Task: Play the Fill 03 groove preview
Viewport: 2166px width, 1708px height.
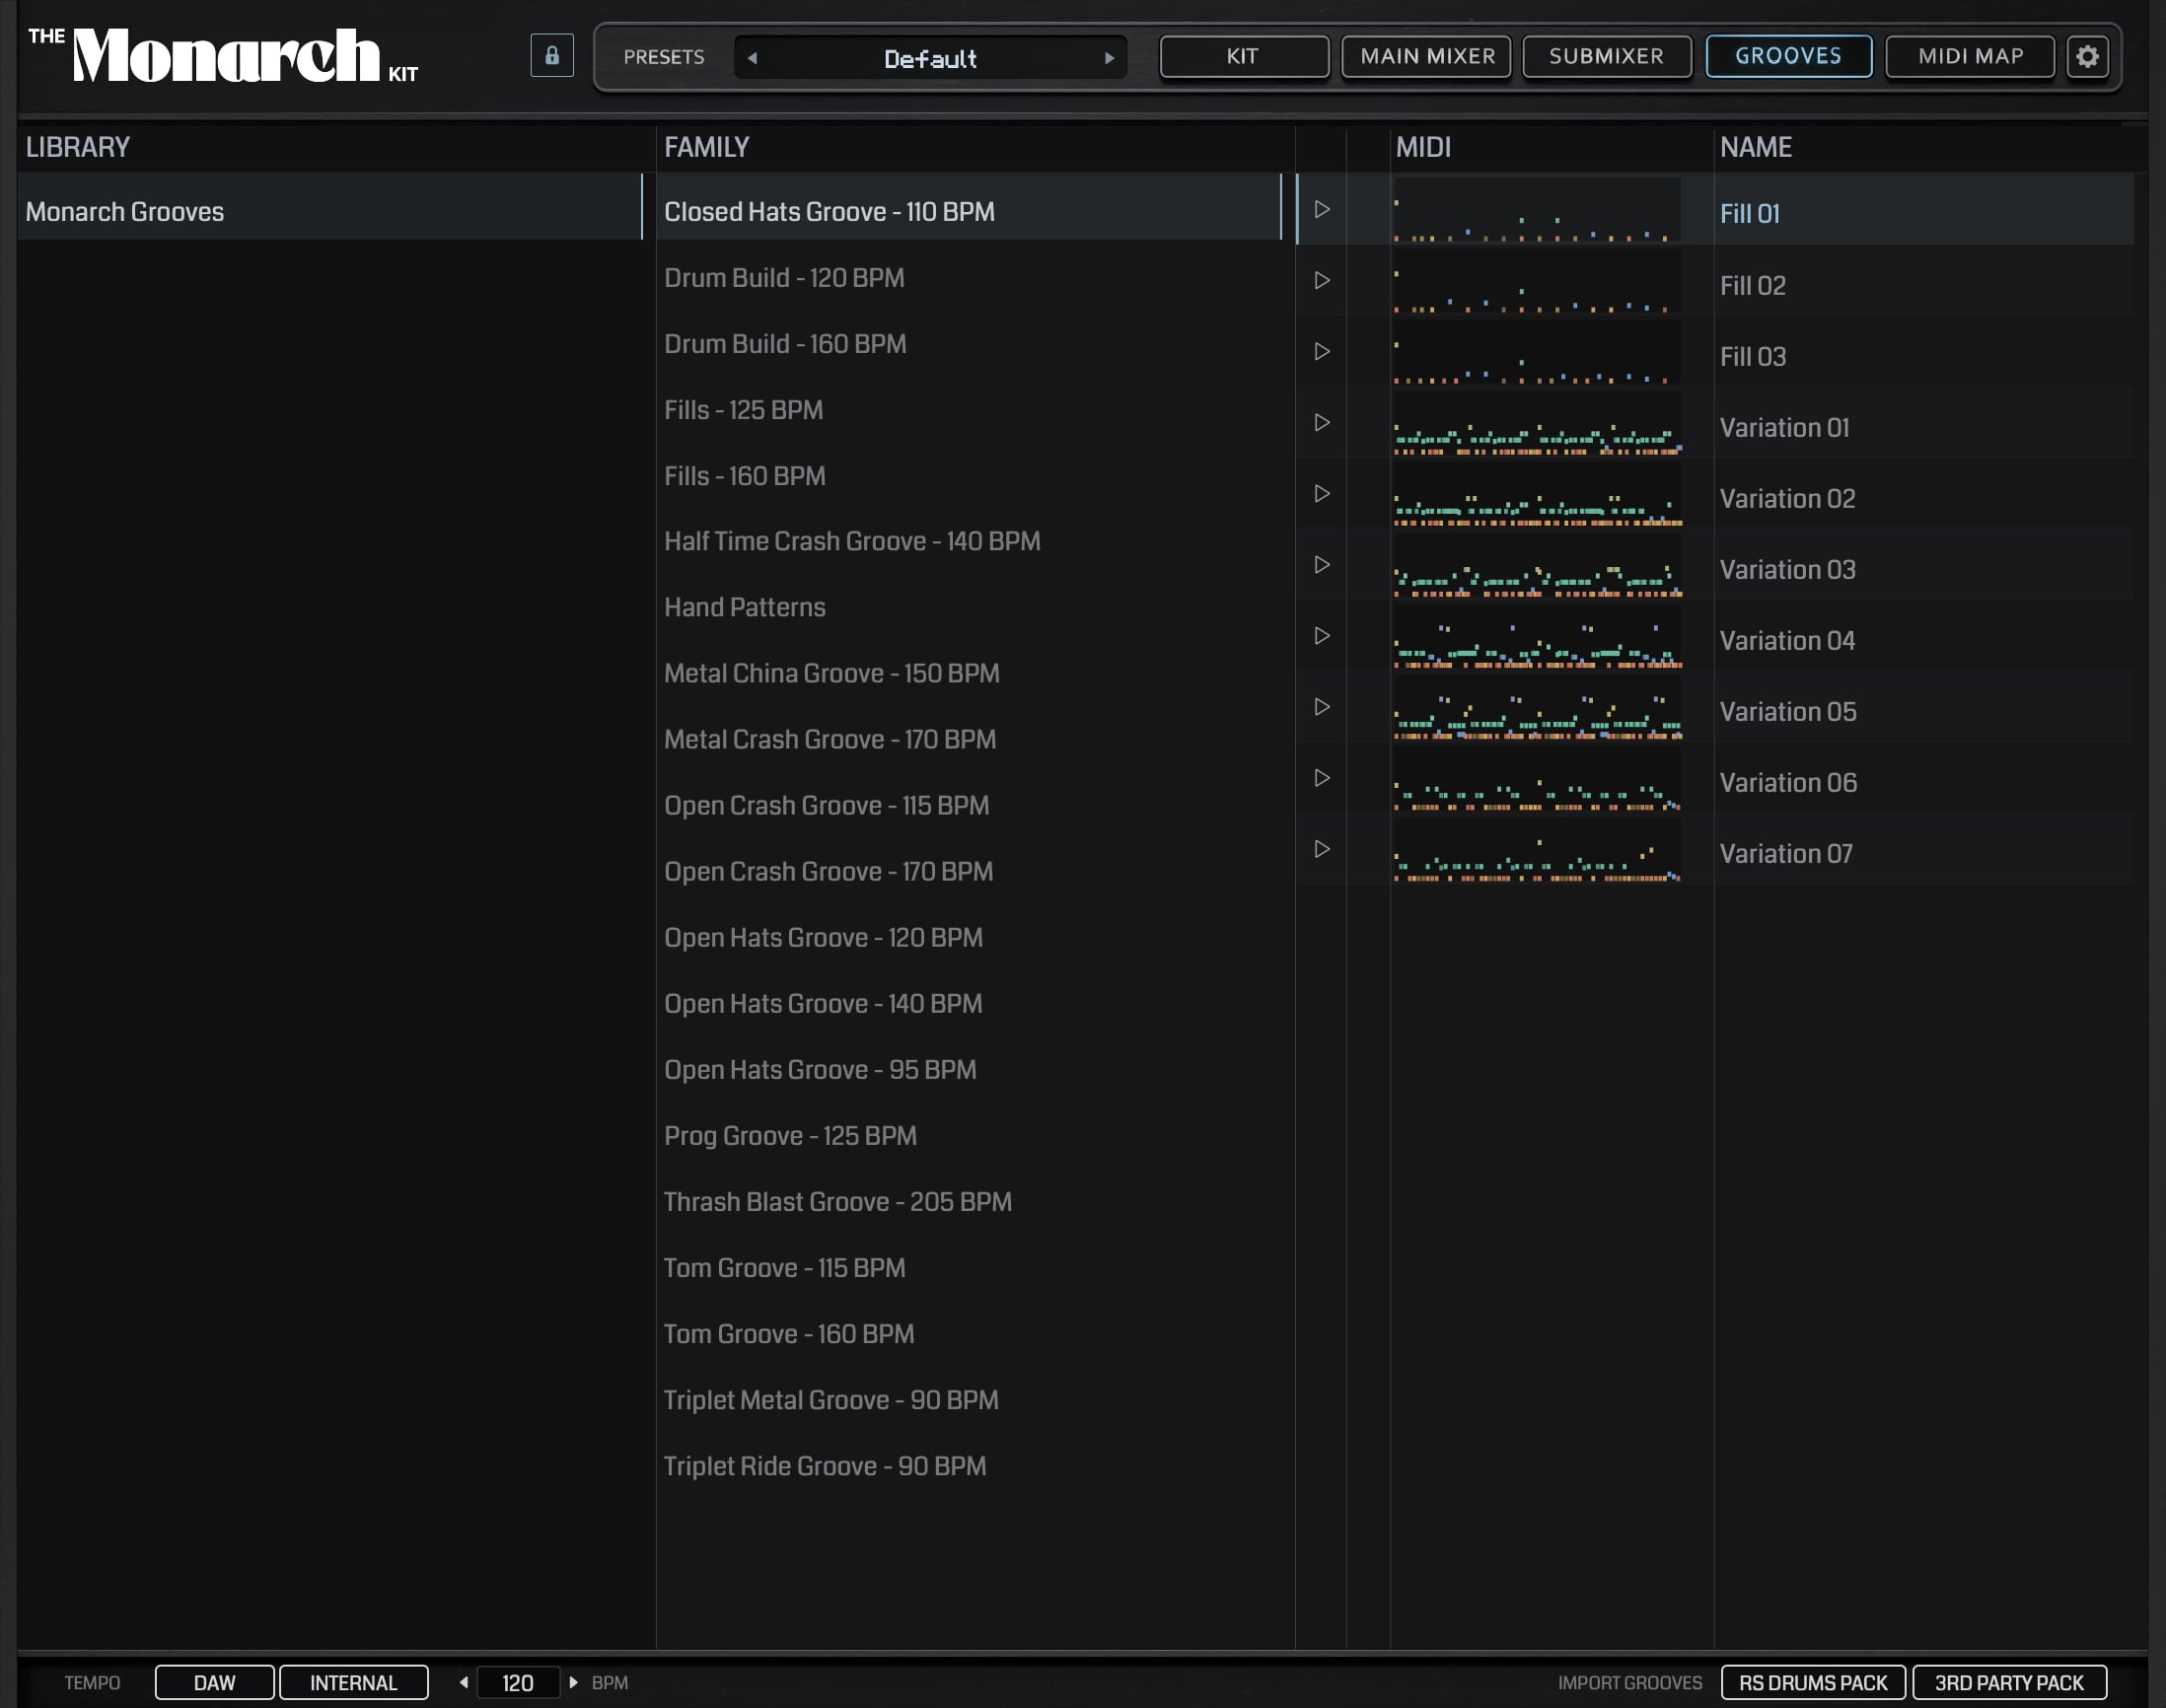Action: pos(1321,351)
